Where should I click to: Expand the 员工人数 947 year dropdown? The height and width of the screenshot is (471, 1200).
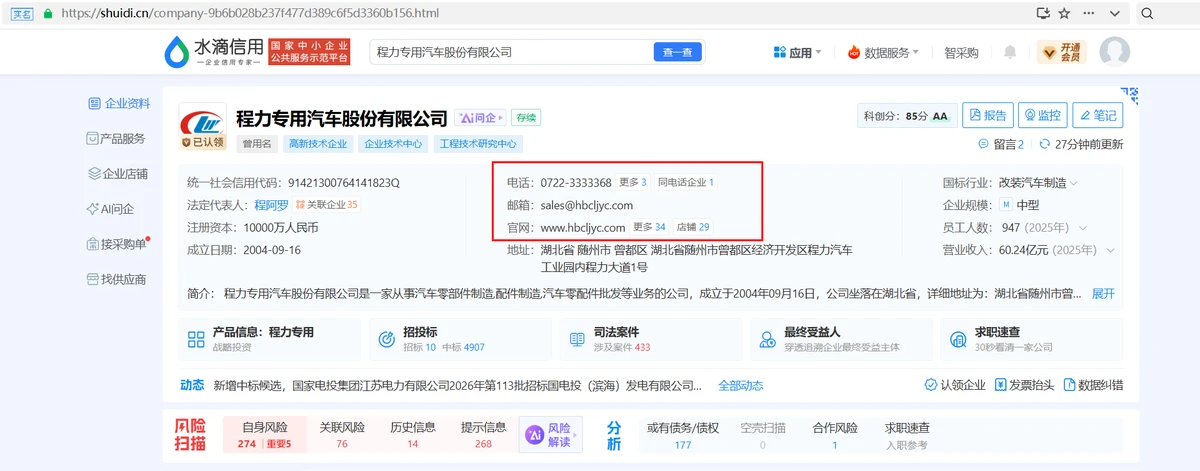point(1082,228)
